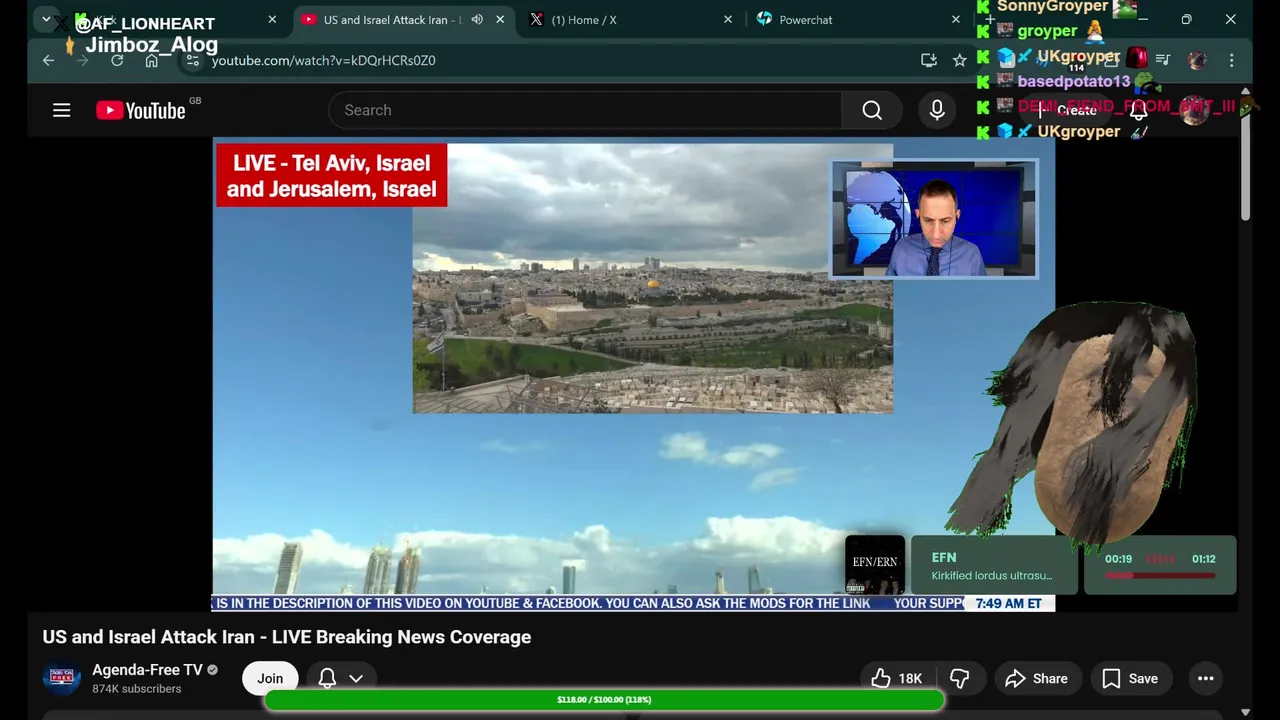Open the Chrome profile avatar
The height and width of the screenshot is (720, 1280).
click(1197, 60)
